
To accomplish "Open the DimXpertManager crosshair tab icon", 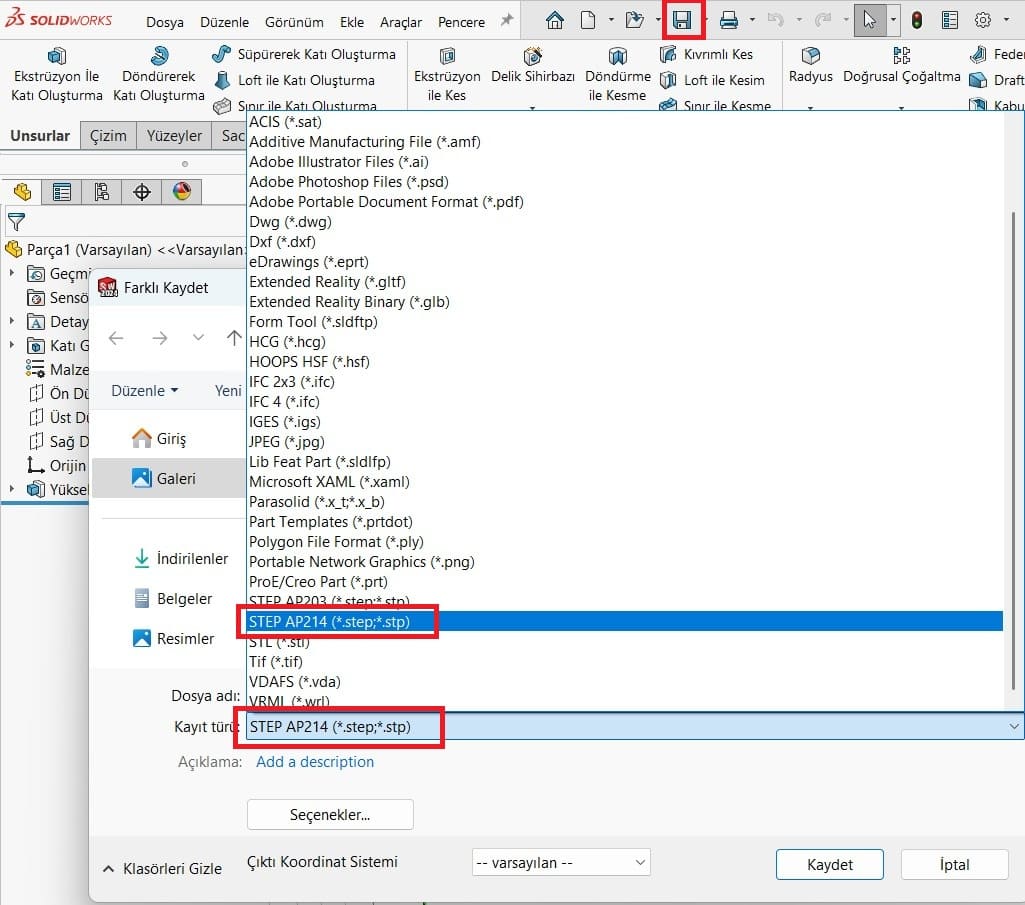I will coord(141,192).
